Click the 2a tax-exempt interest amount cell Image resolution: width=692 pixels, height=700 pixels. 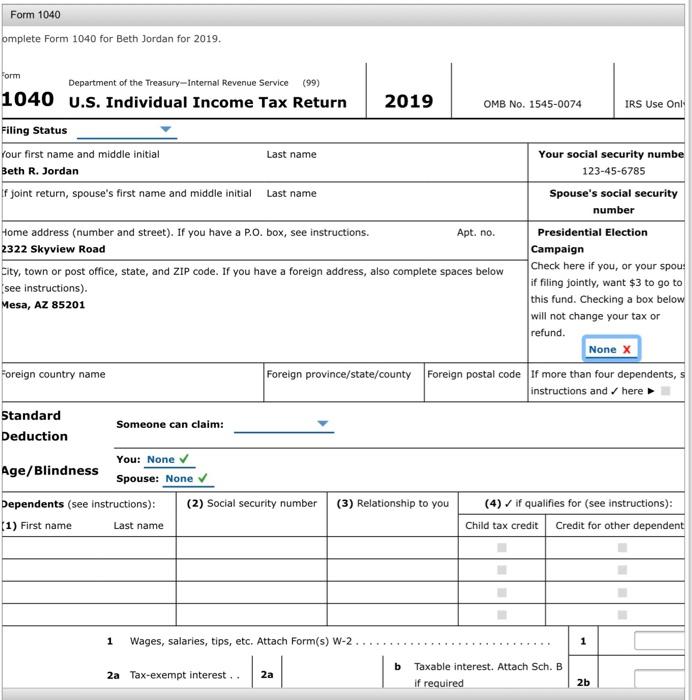click(x=332, y=672)
